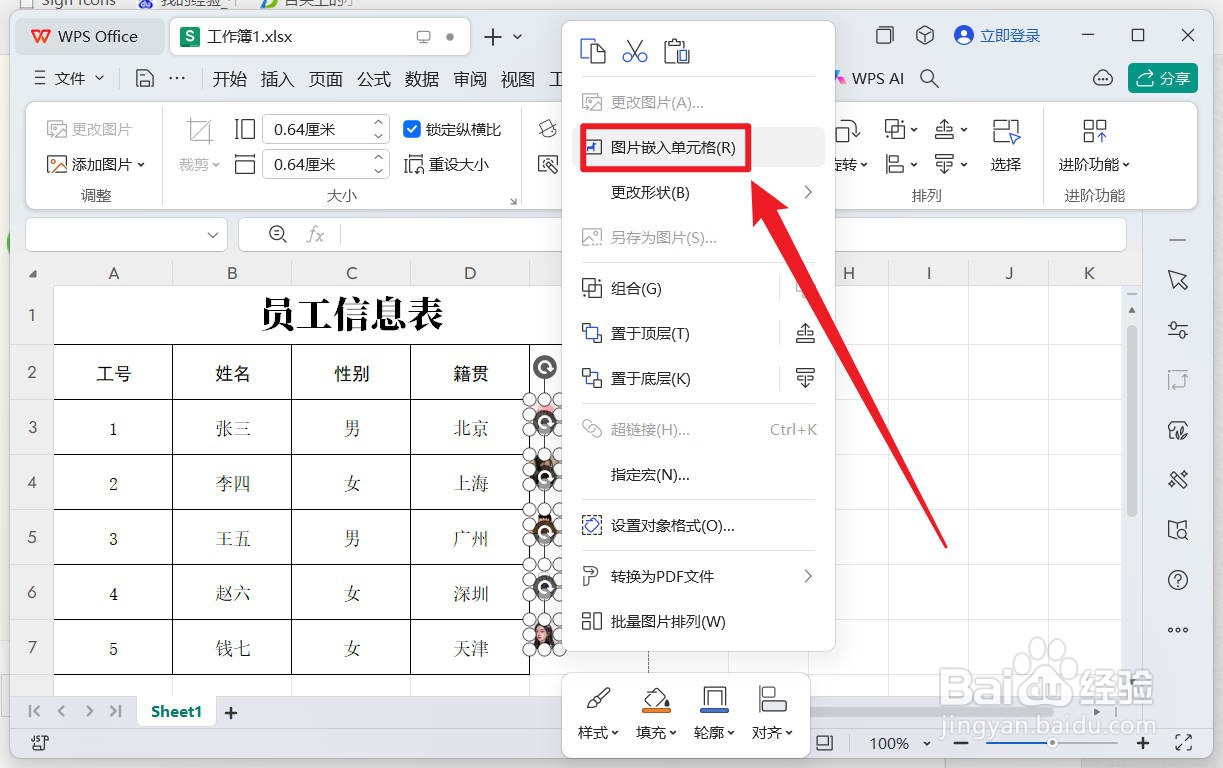Click the vertical scrollbar thumb

tap(1131, 420)
